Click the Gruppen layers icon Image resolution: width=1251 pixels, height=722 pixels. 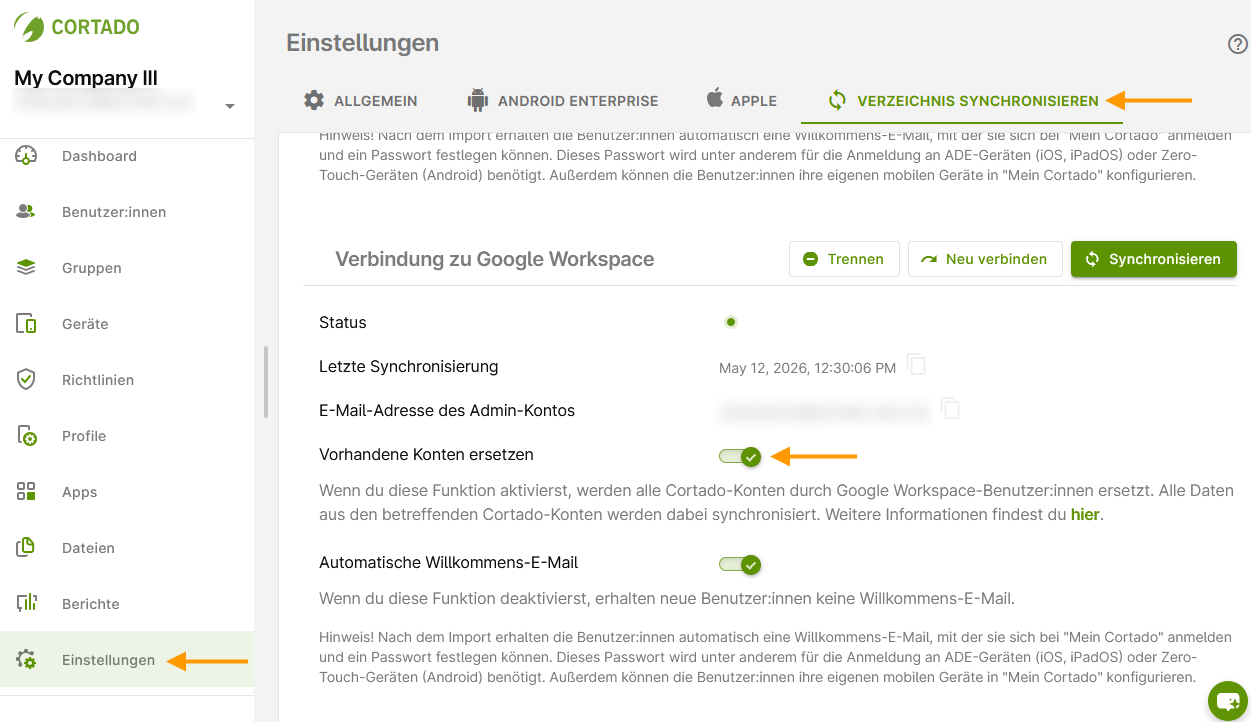[26, 268]
